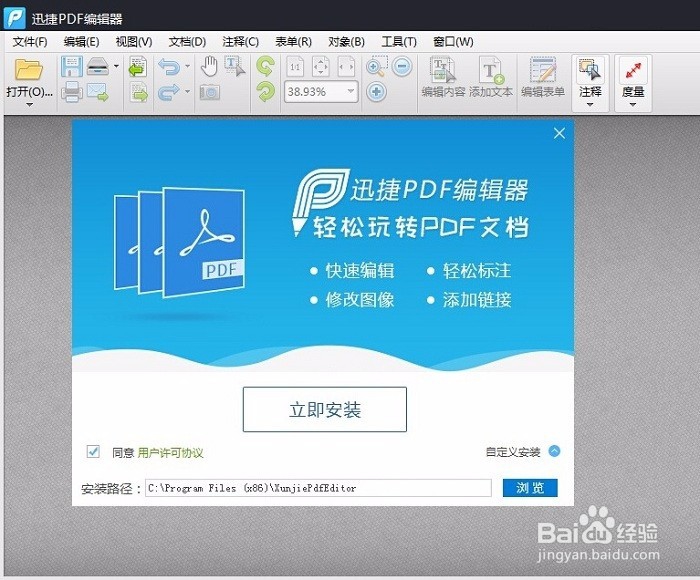
Task: Click the next page green arrow icon
Action: [x=139, y=92]
